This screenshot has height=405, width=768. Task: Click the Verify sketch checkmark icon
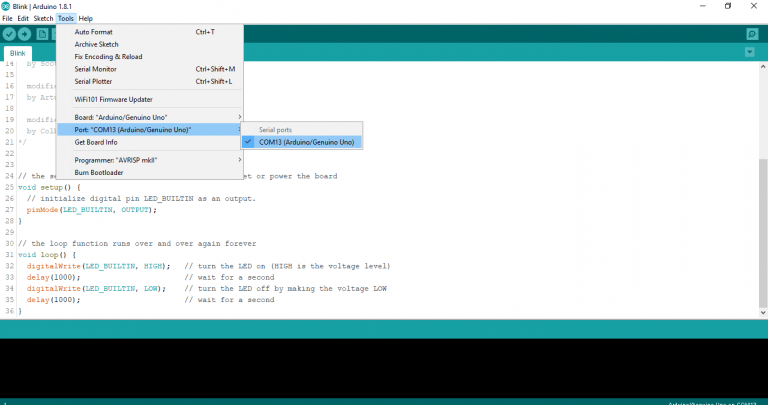[9, 34]
